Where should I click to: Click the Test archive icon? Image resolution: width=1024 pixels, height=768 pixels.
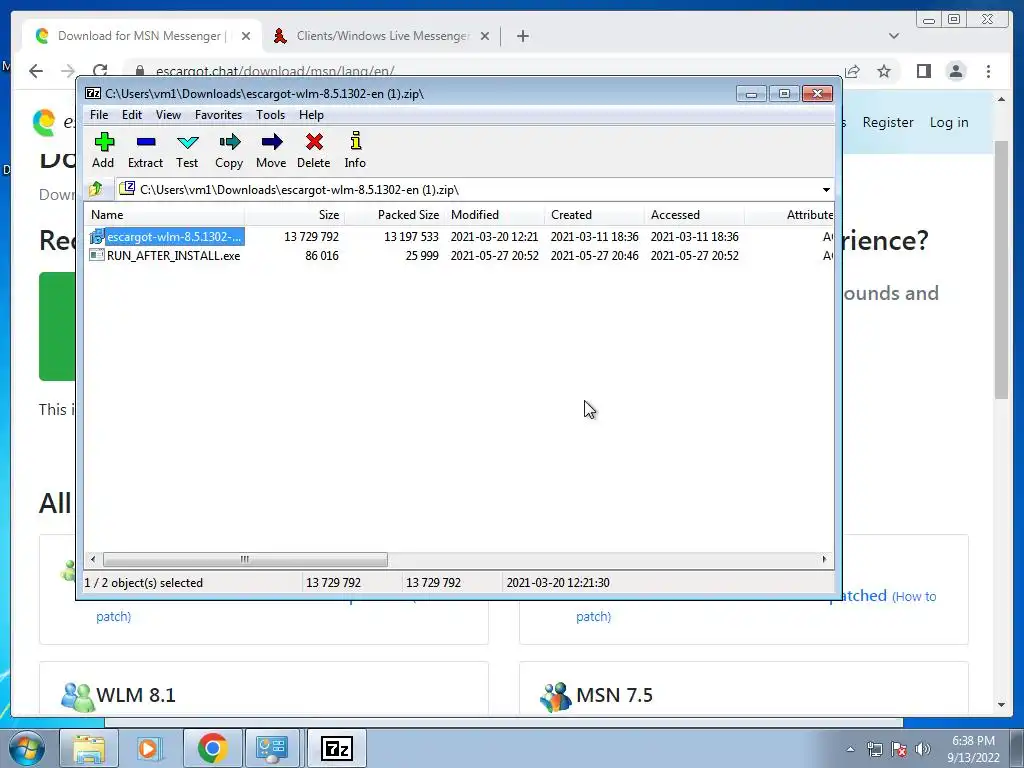187,150
